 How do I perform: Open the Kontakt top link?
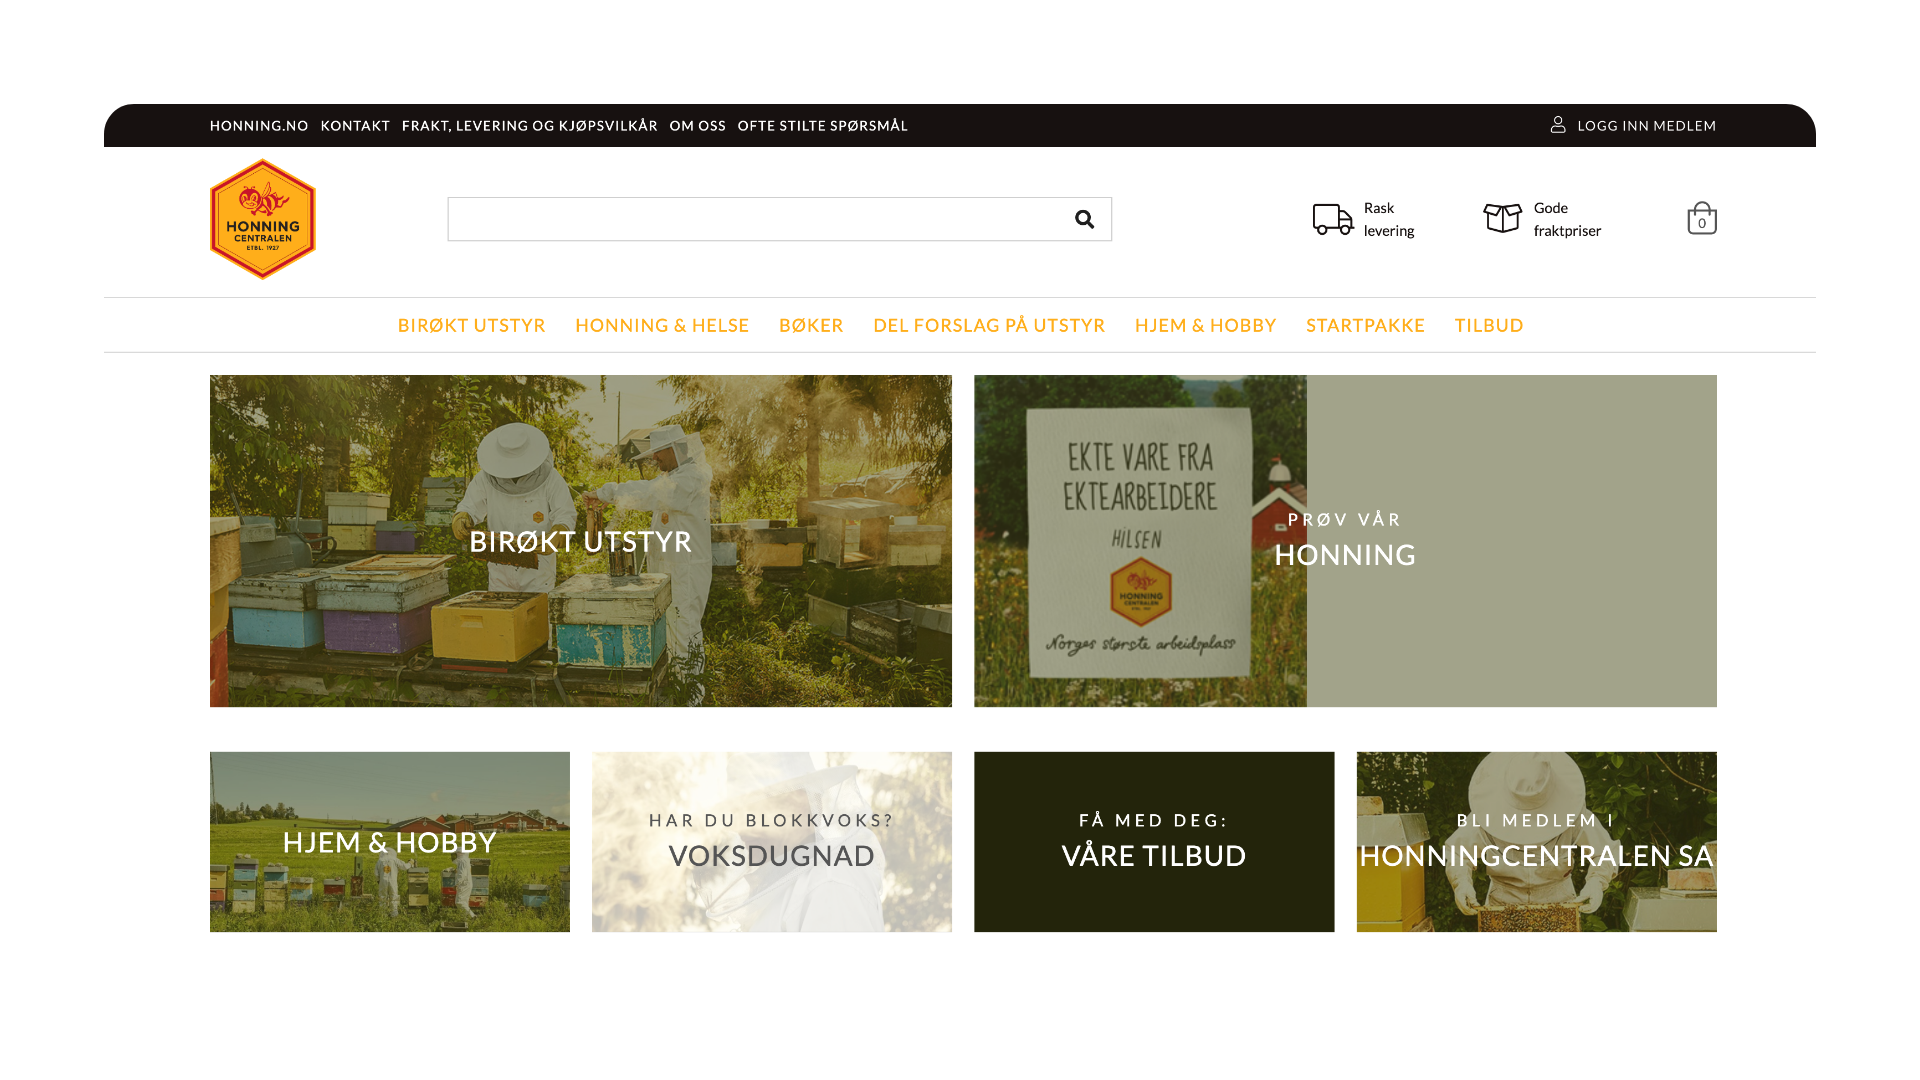(355, 126)
